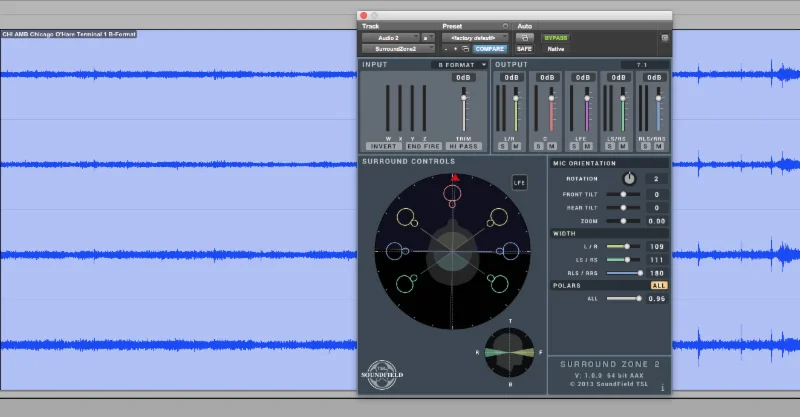Enable the INVERT input button

383,146
